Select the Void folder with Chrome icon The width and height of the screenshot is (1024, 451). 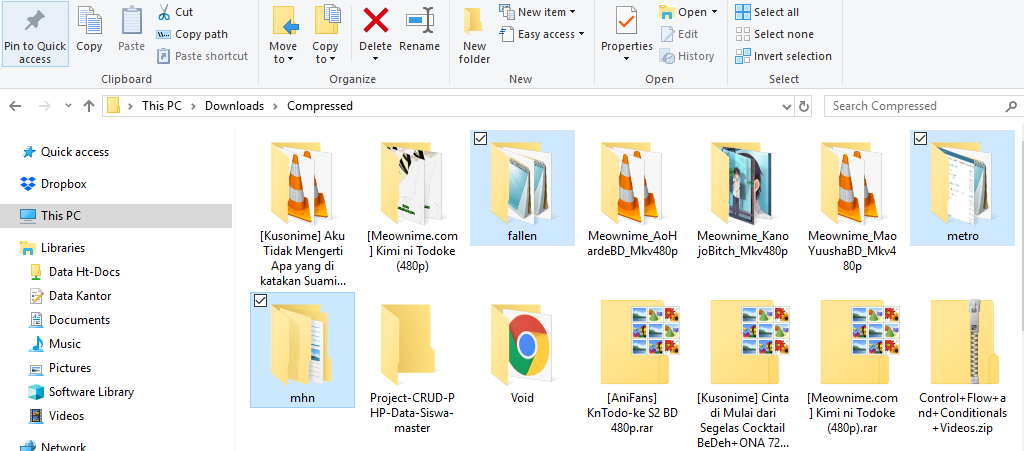tap(521, 345)
